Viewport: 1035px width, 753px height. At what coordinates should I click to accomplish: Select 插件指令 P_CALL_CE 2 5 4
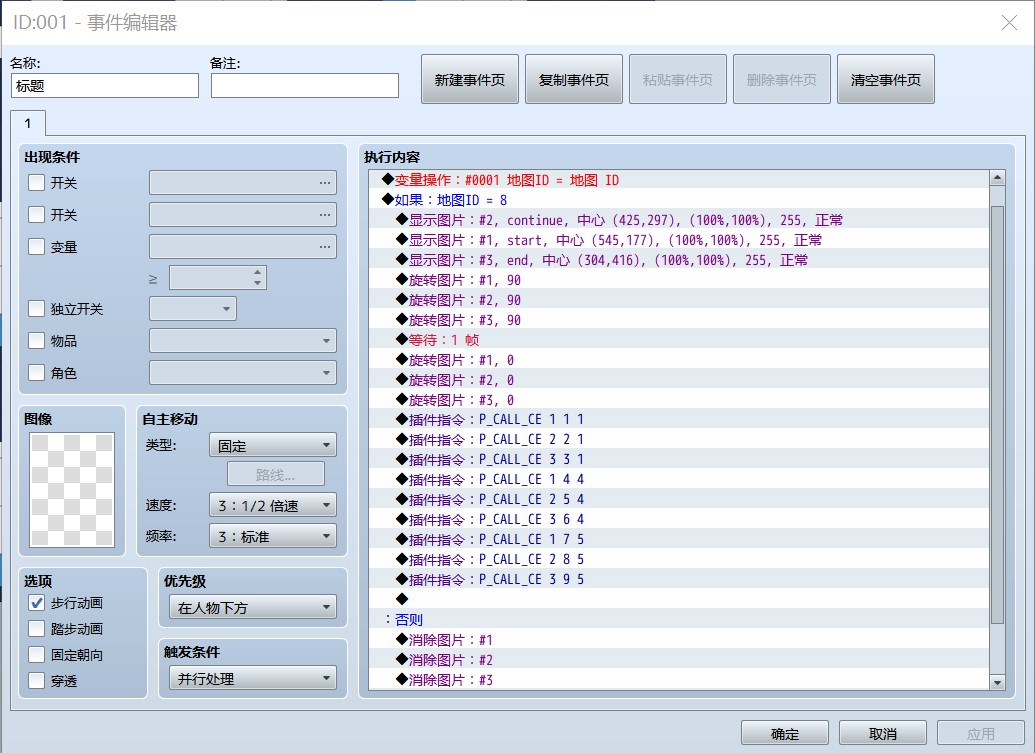pyautogui.click(x=679, y=500)
